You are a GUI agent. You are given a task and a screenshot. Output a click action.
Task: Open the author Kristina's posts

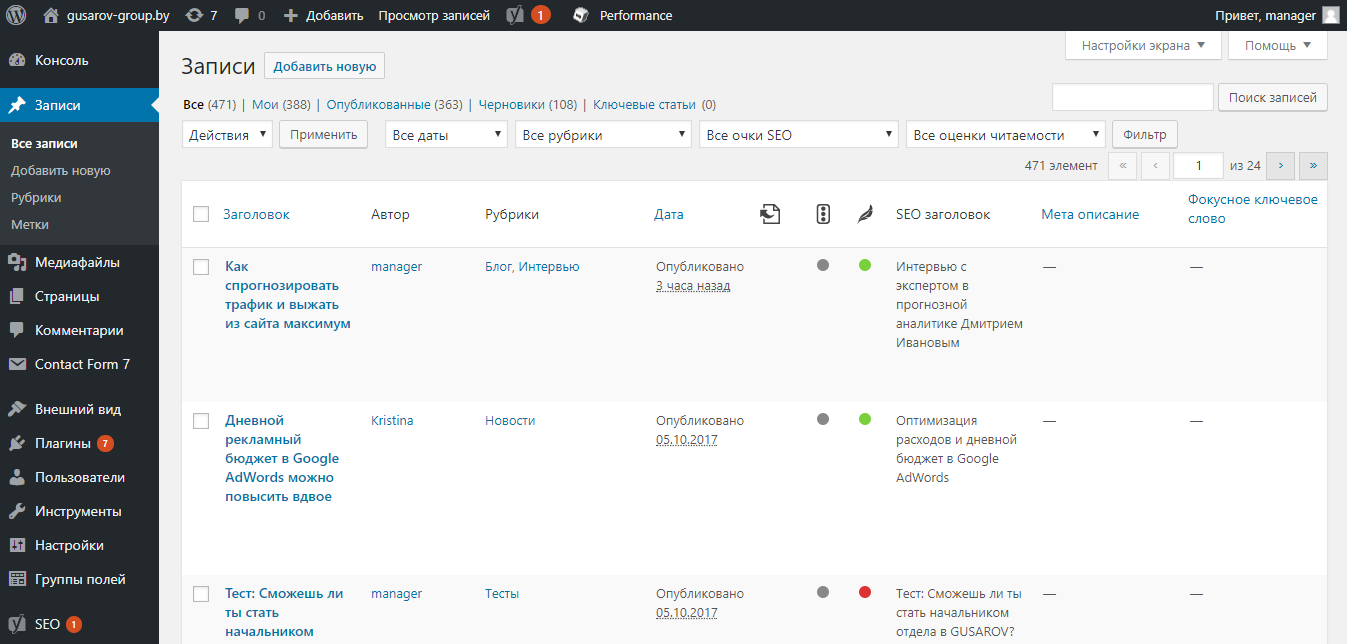tap(392, 420)
